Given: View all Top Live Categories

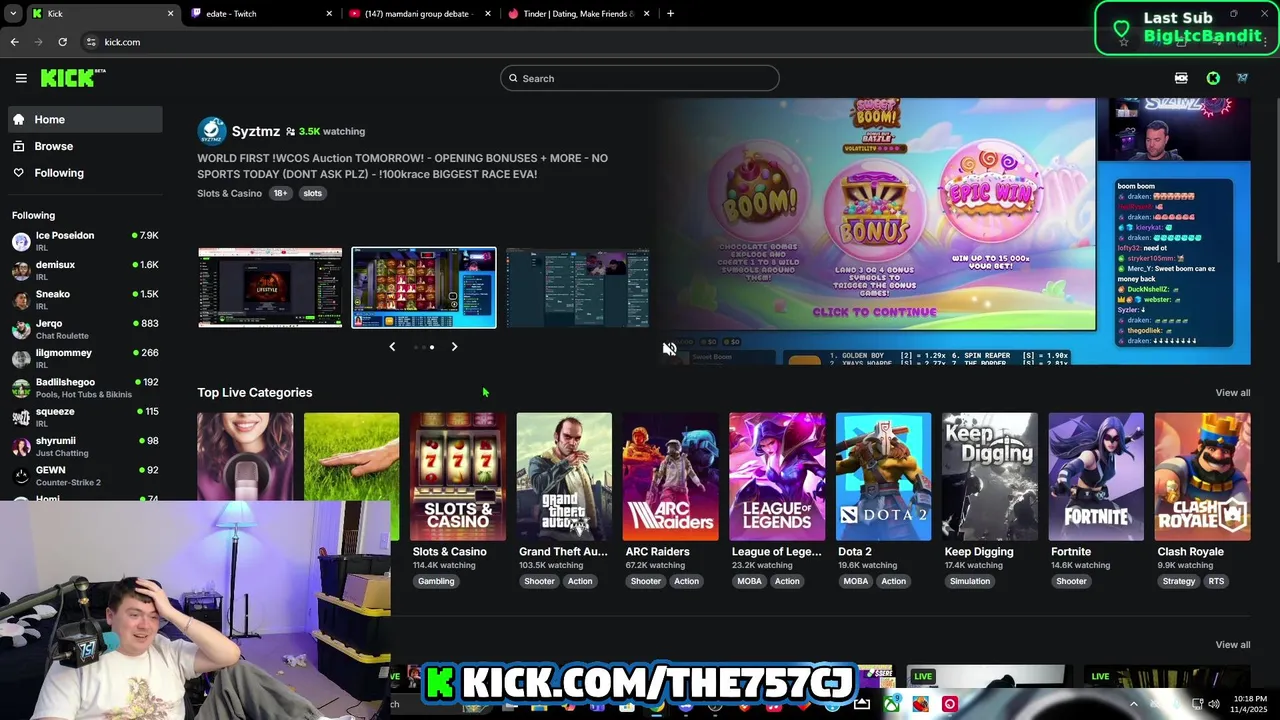Looking at the screenshot, I should [x=1232, y=393].
